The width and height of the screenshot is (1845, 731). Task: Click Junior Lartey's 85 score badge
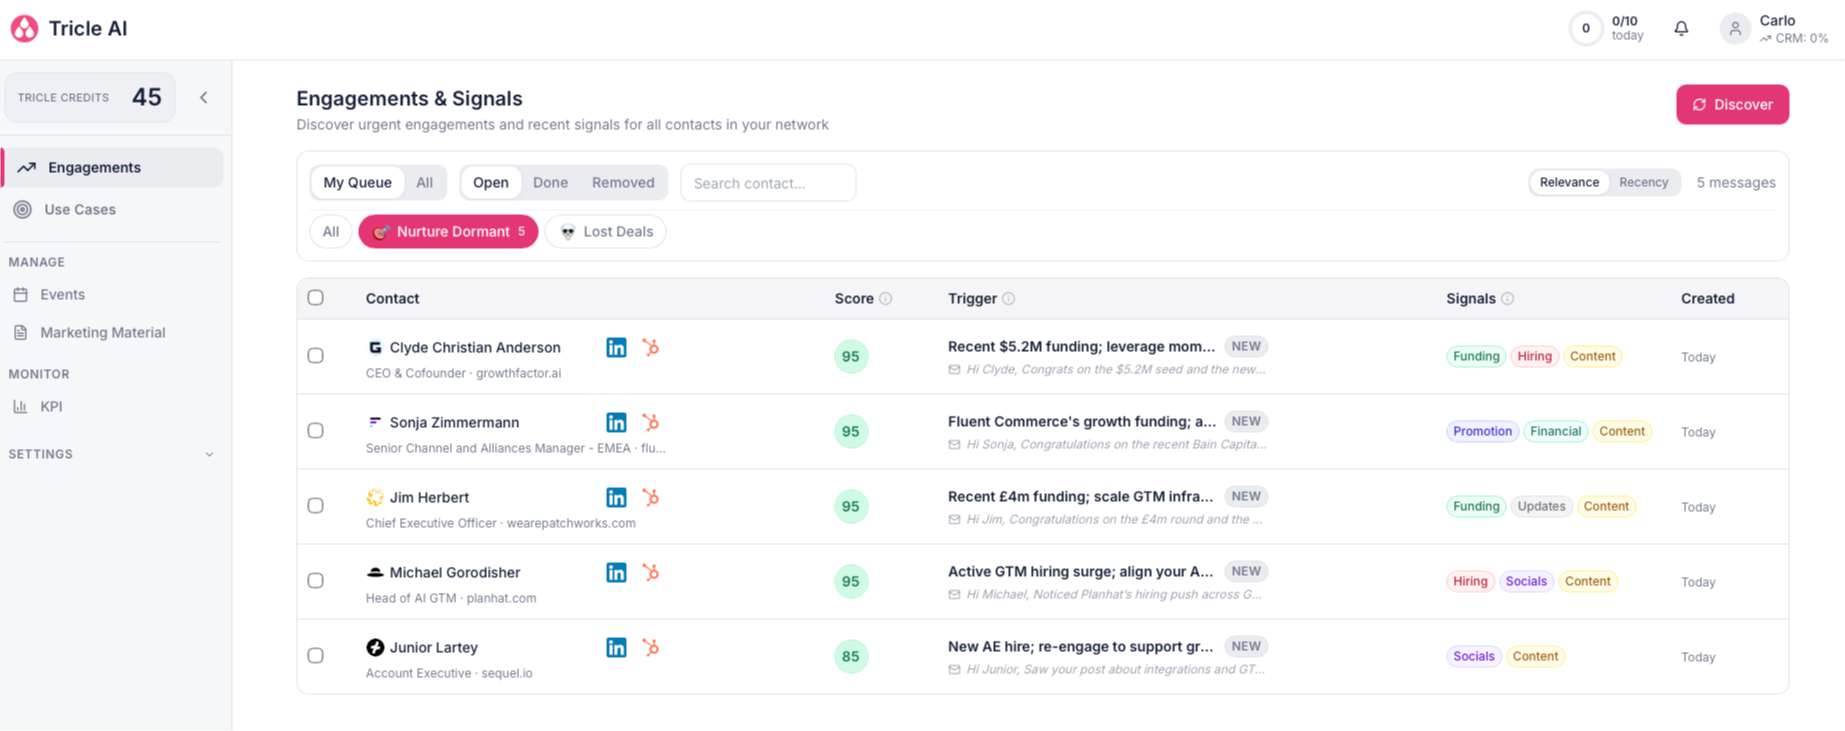tap(851, 657)
